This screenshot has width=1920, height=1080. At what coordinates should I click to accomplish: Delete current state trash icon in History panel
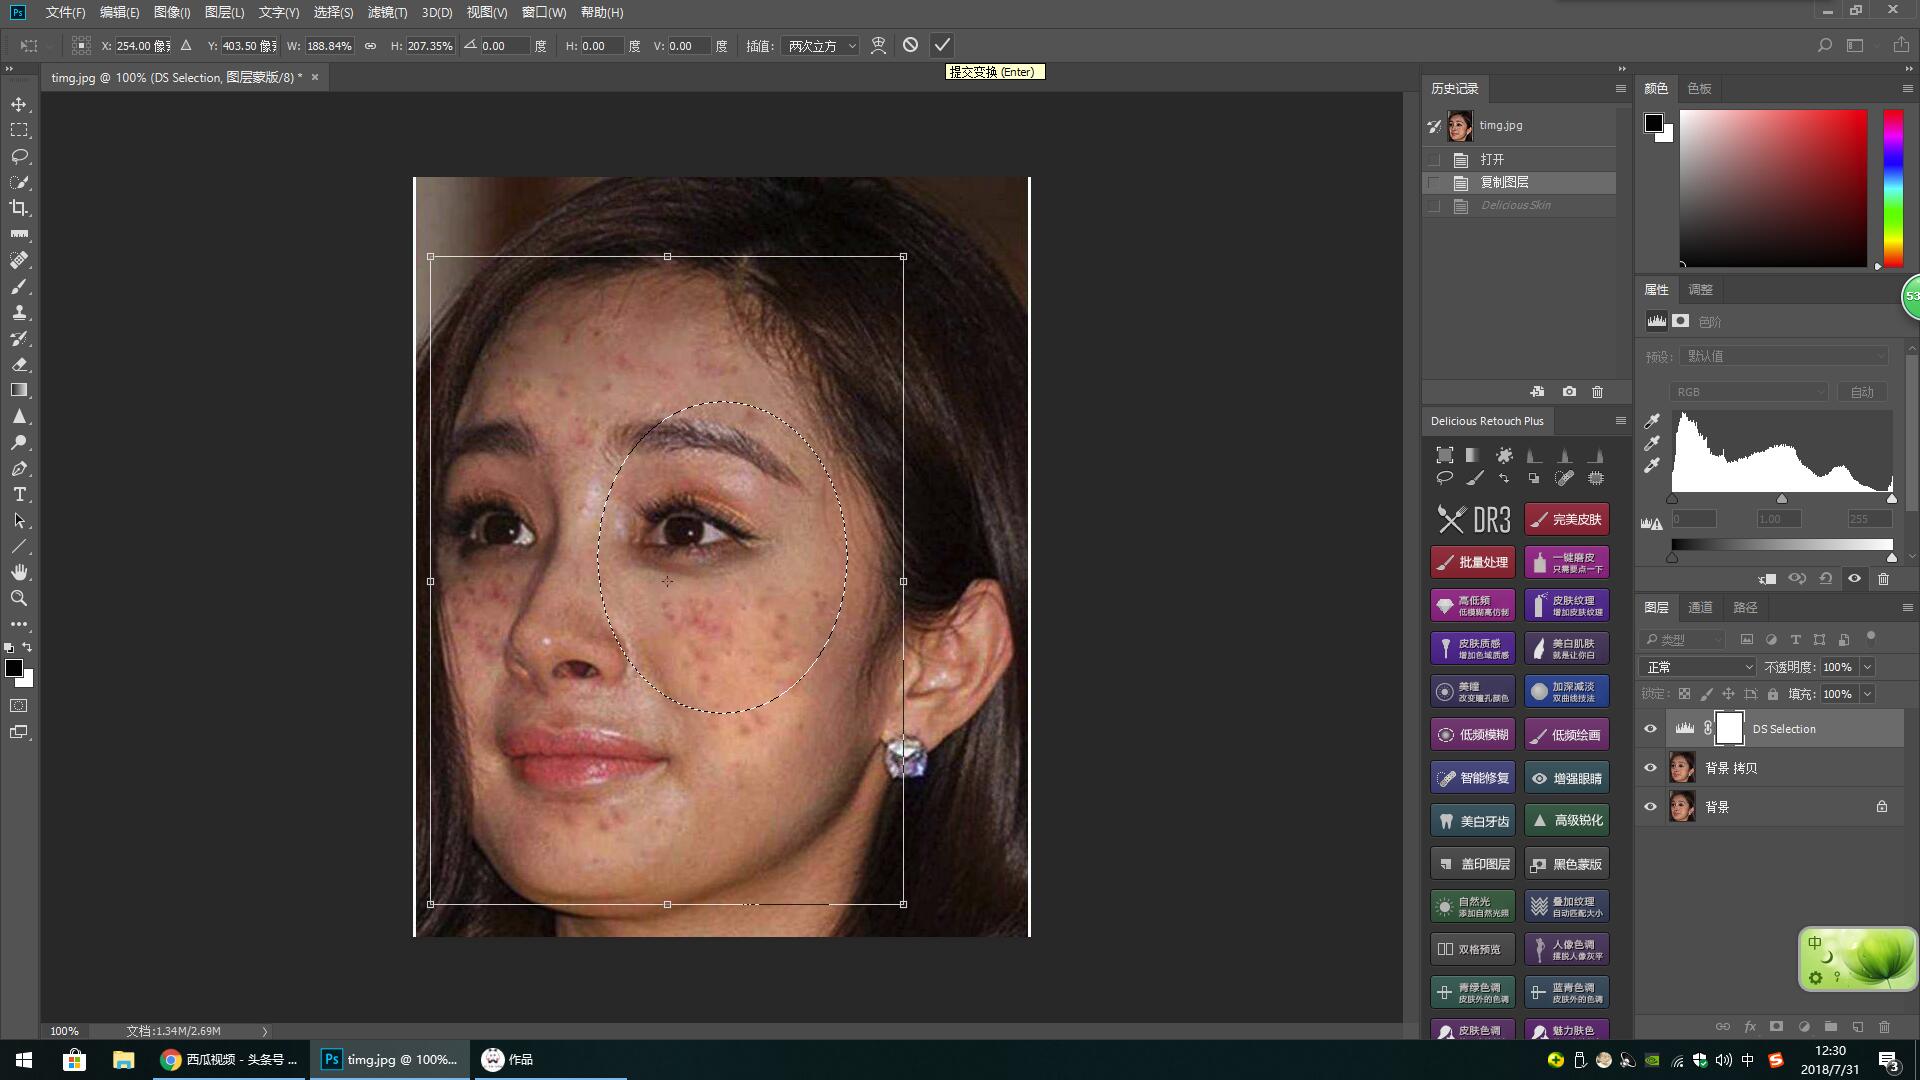tap(1597, 392)
